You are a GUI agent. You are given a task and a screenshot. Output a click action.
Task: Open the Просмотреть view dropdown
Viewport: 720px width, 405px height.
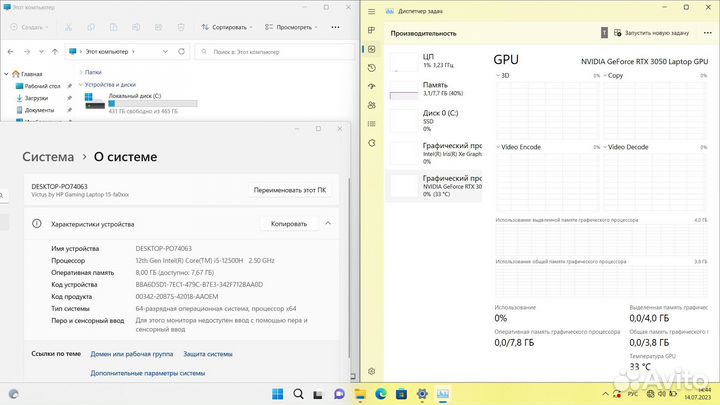(291, 27)
